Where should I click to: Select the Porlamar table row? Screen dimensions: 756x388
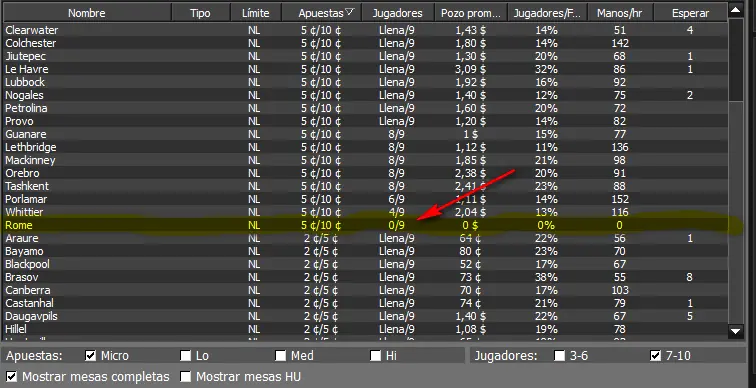click(365, 199)
